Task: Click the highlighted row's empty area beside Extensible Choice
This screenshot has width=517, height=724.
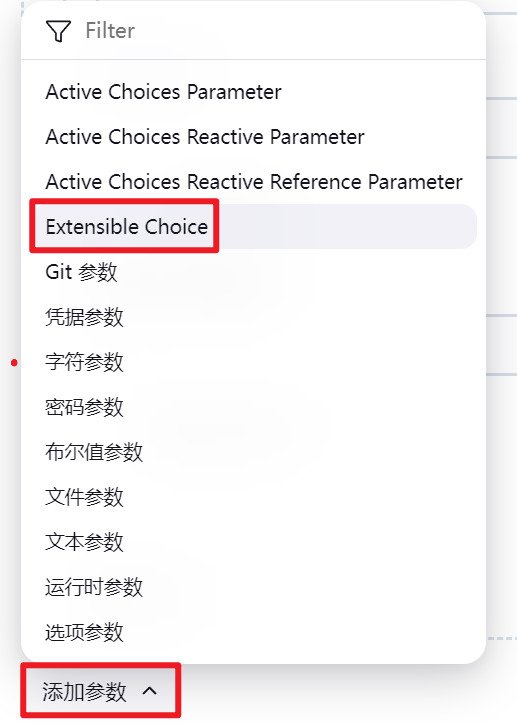Action: point(346,226)
